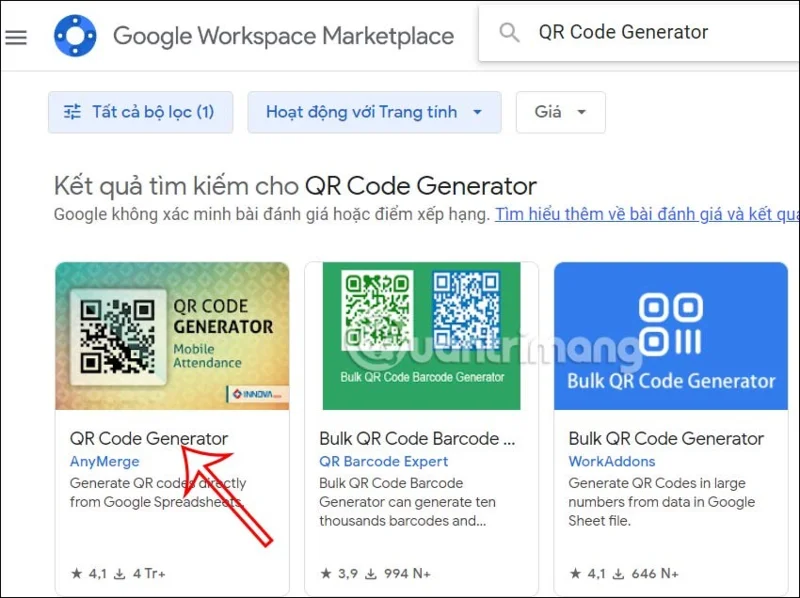Image resolution: width=800 pixels, height=598 pixels.
Task: Click the download icon next to 4 Tr+
Action: 119,574
